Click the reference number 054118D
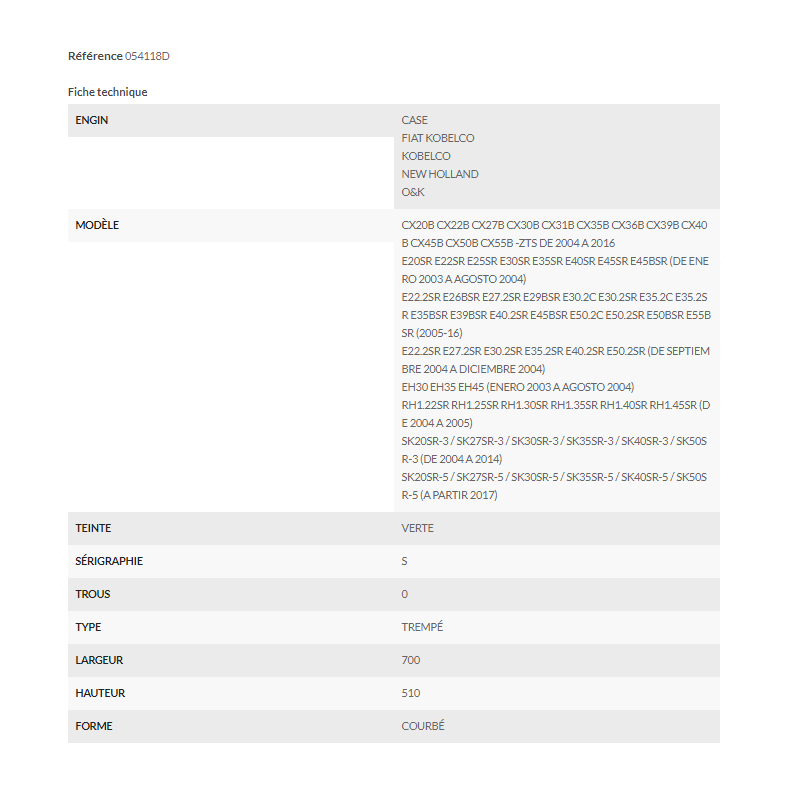The width and height of the screenshot is (800, 800). click(147, 56)
